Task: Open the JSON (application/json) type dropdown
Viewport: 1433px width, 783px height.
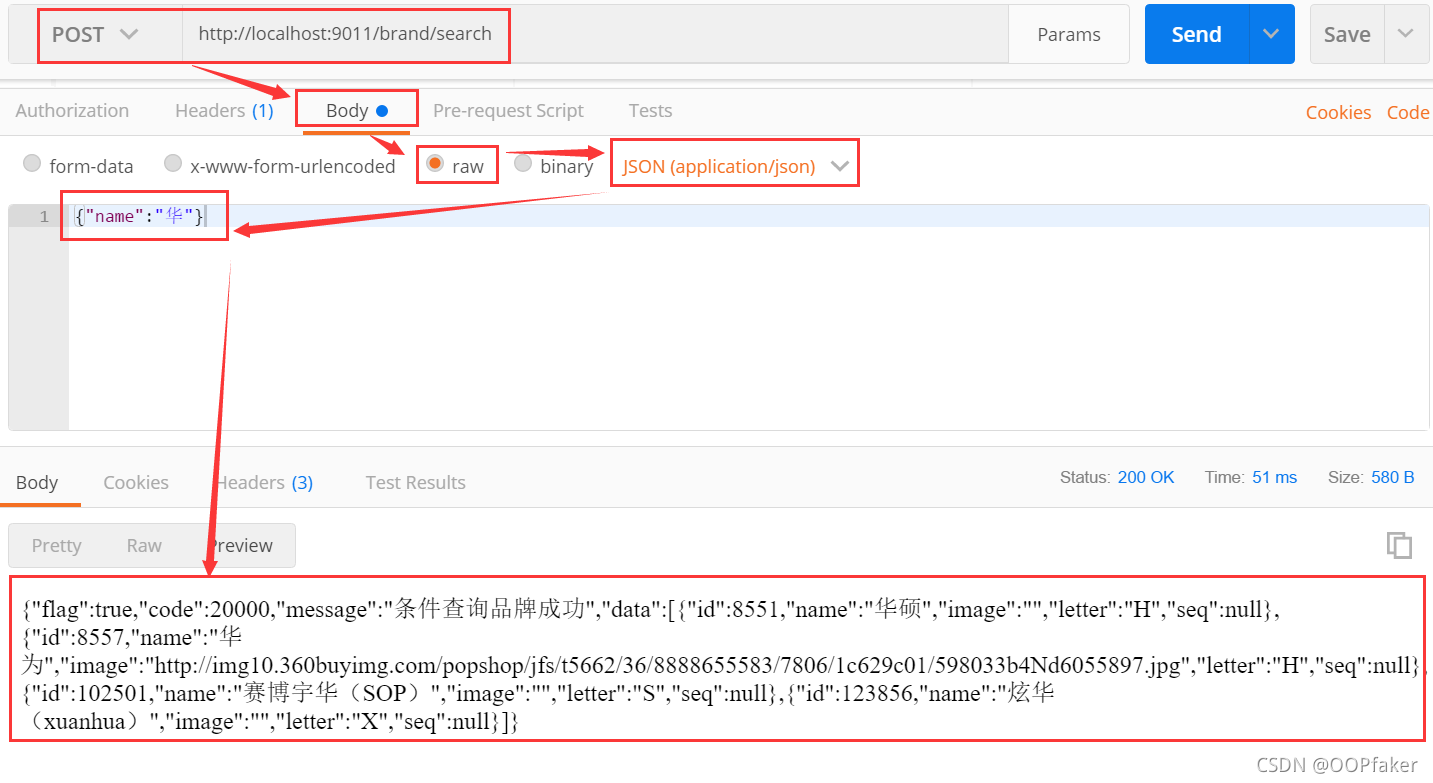Action: (x=735, y=167)
